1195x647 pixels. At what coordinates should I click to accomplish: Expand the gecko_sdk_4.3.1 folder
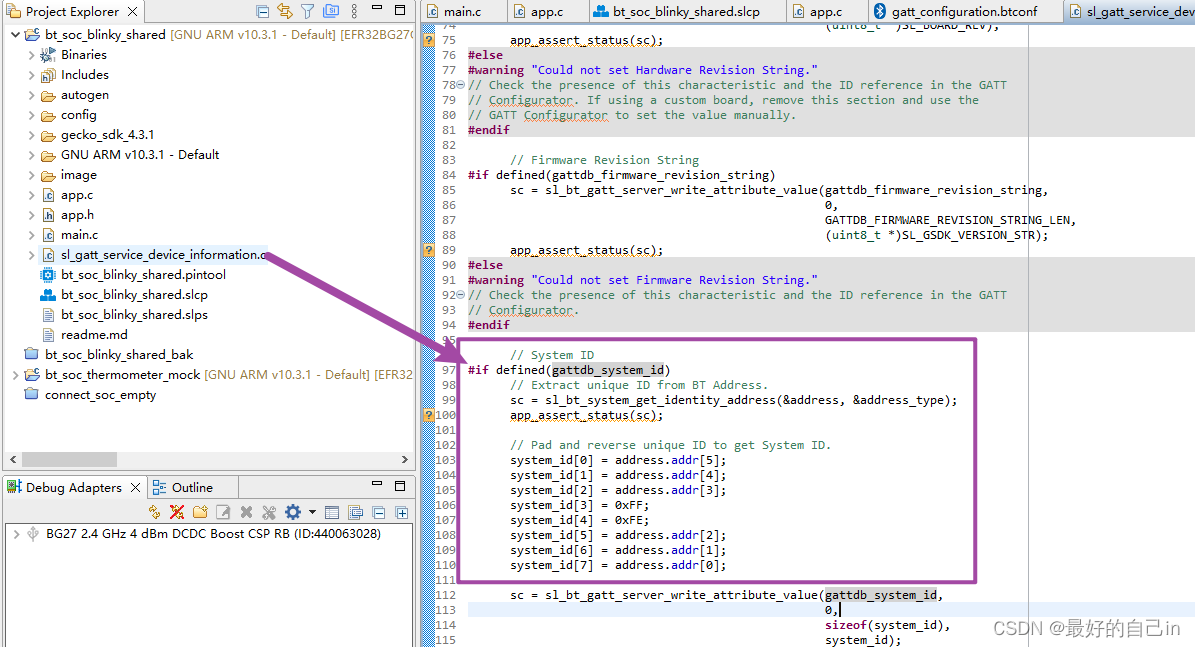coord(32,135)
